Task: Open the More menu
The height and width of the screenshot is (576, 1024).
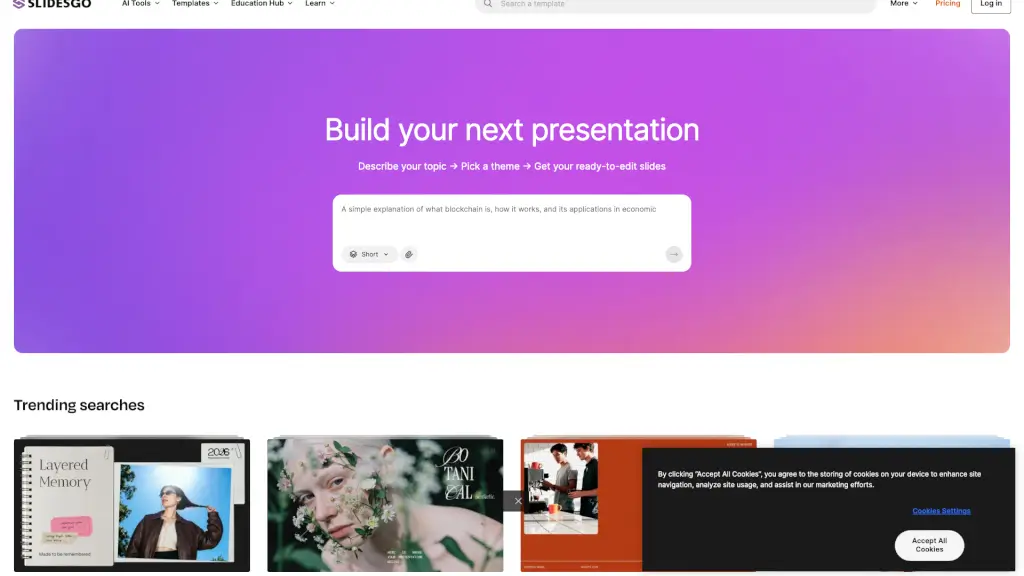Action: [903, 4]
